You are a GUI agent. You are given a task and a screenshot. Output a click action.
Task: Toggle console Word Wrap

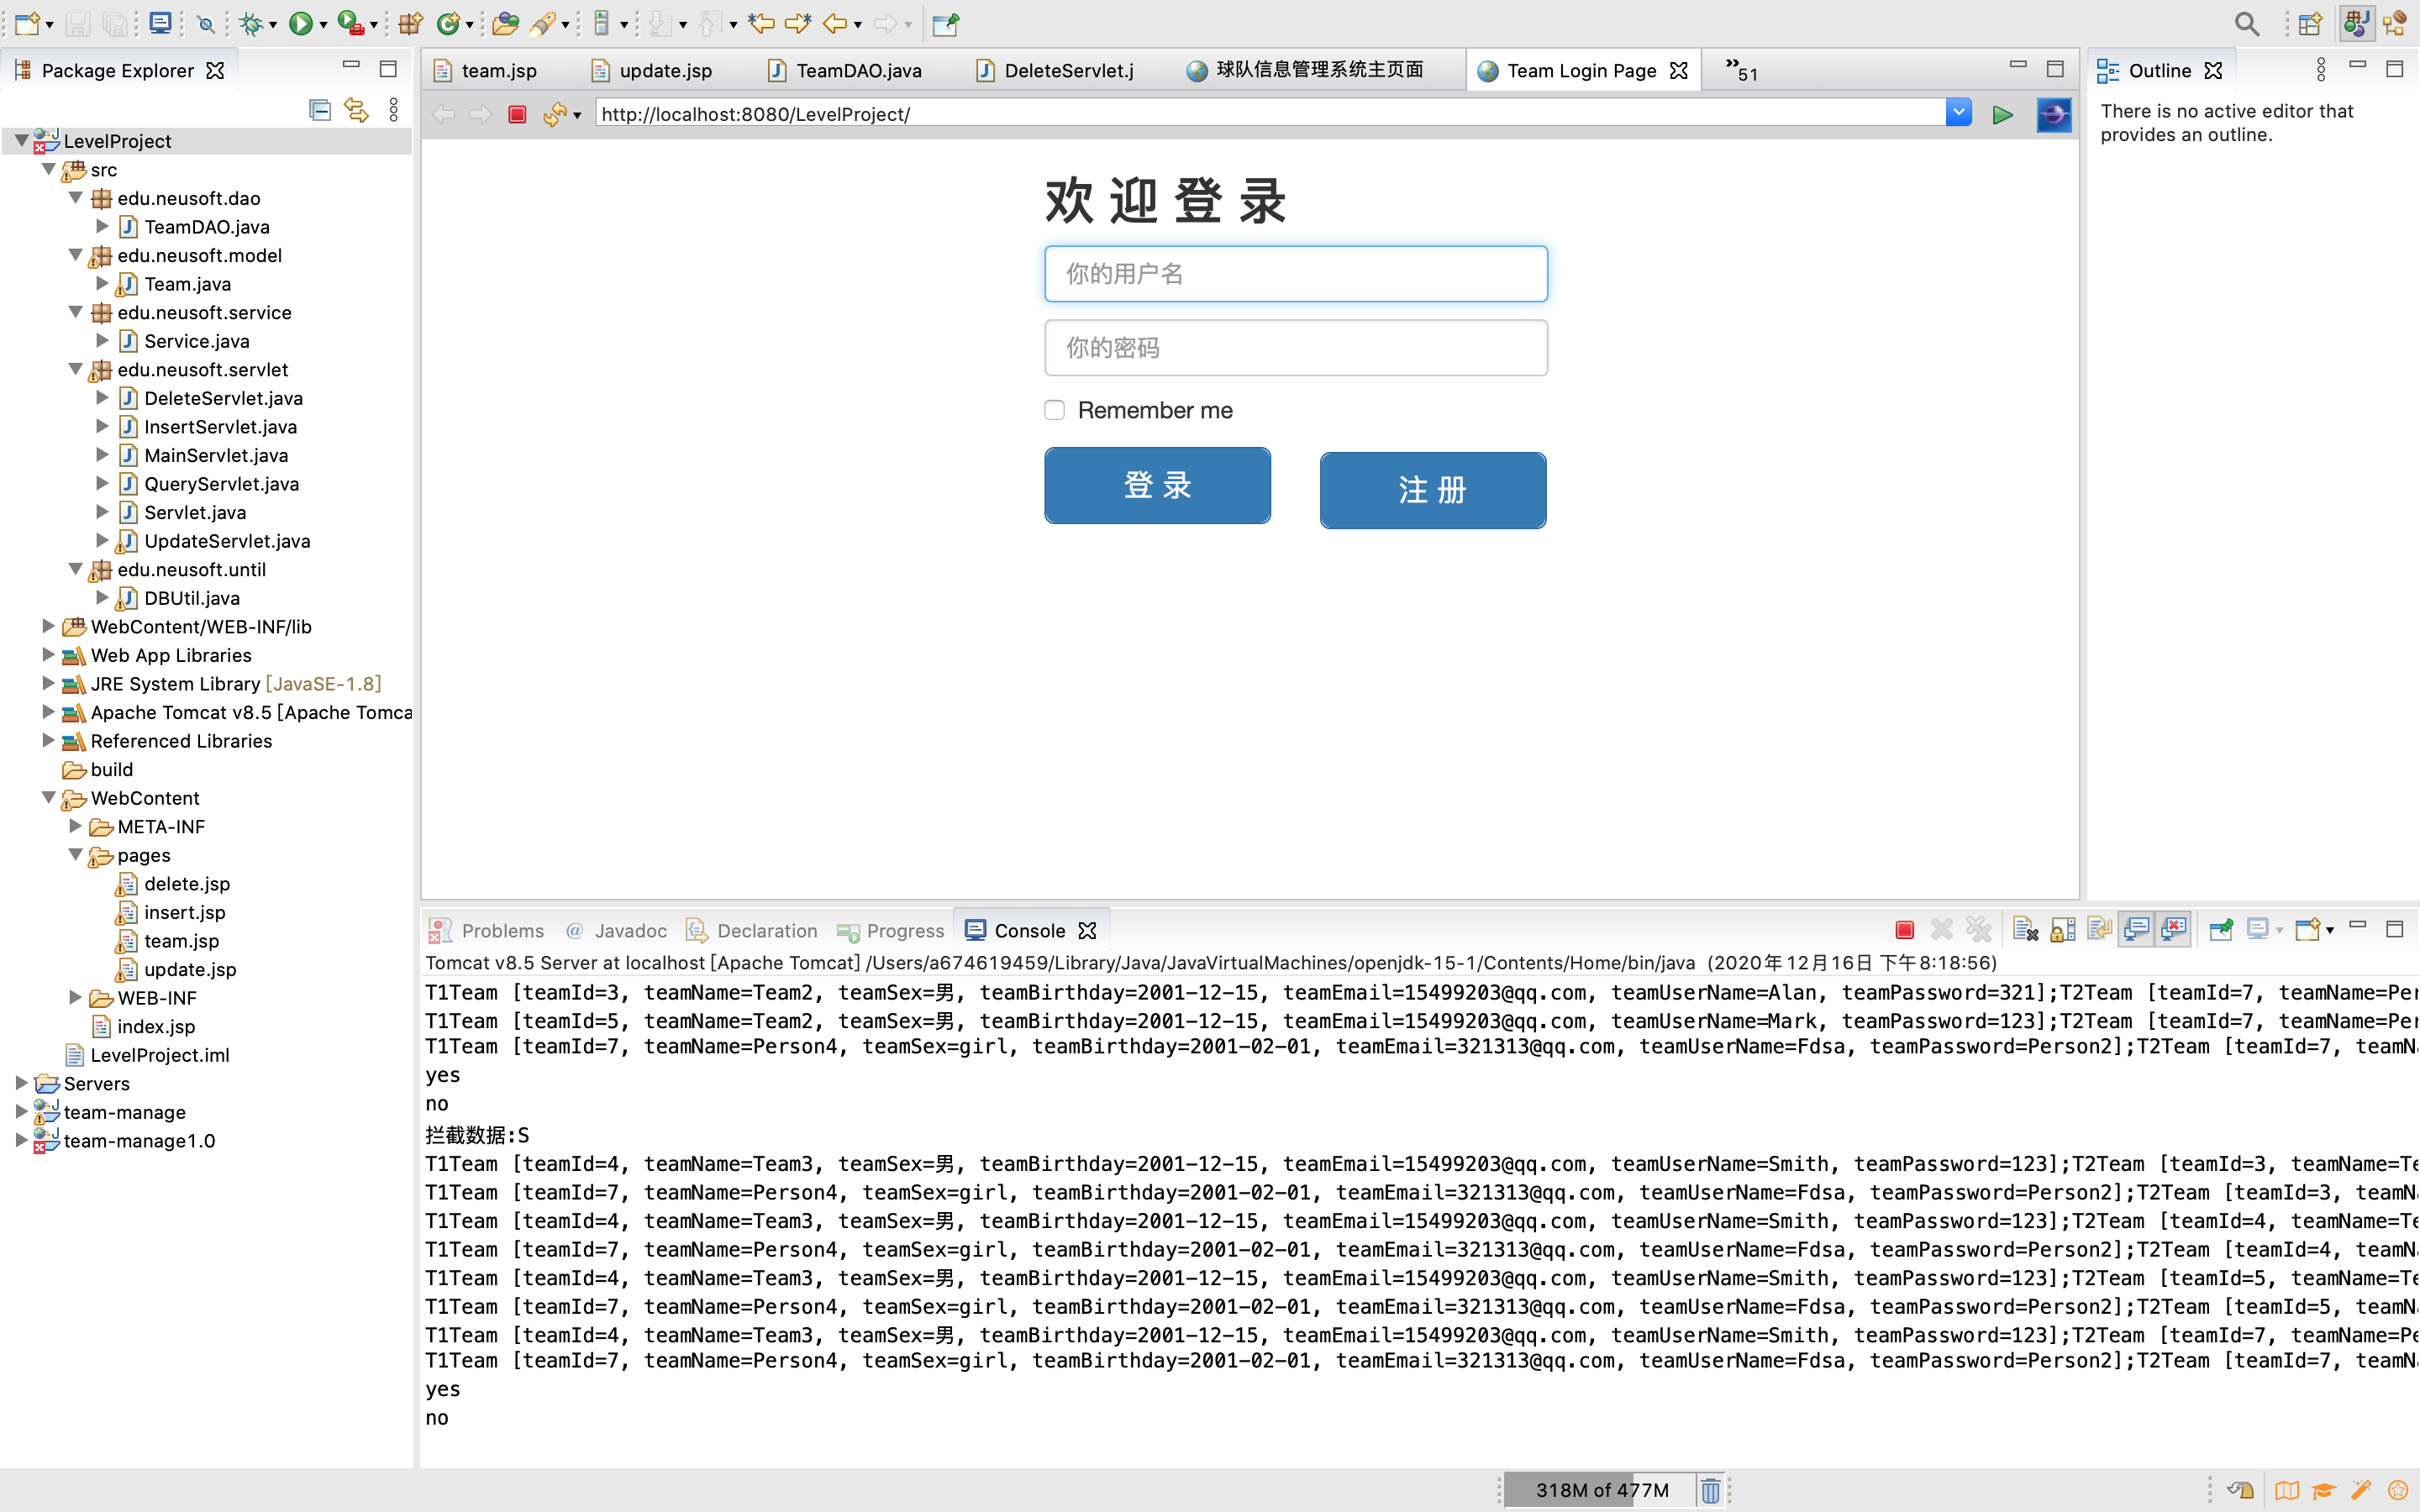point(2099,930)
